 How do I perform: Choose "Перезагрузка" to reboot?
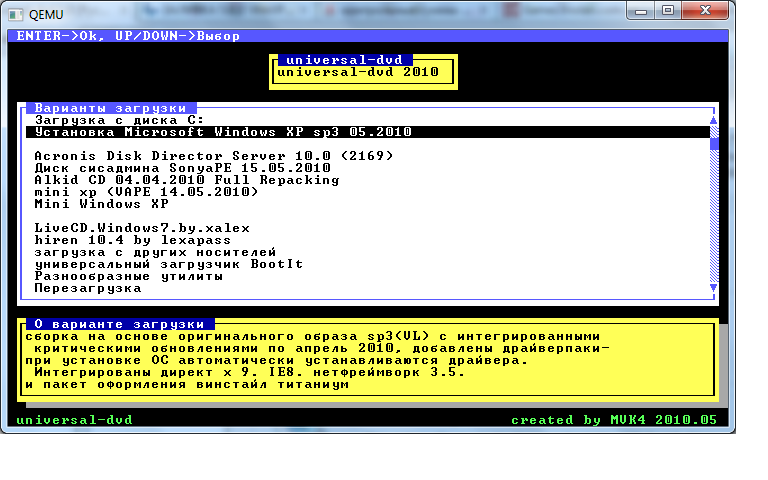[x=88, y=288]
